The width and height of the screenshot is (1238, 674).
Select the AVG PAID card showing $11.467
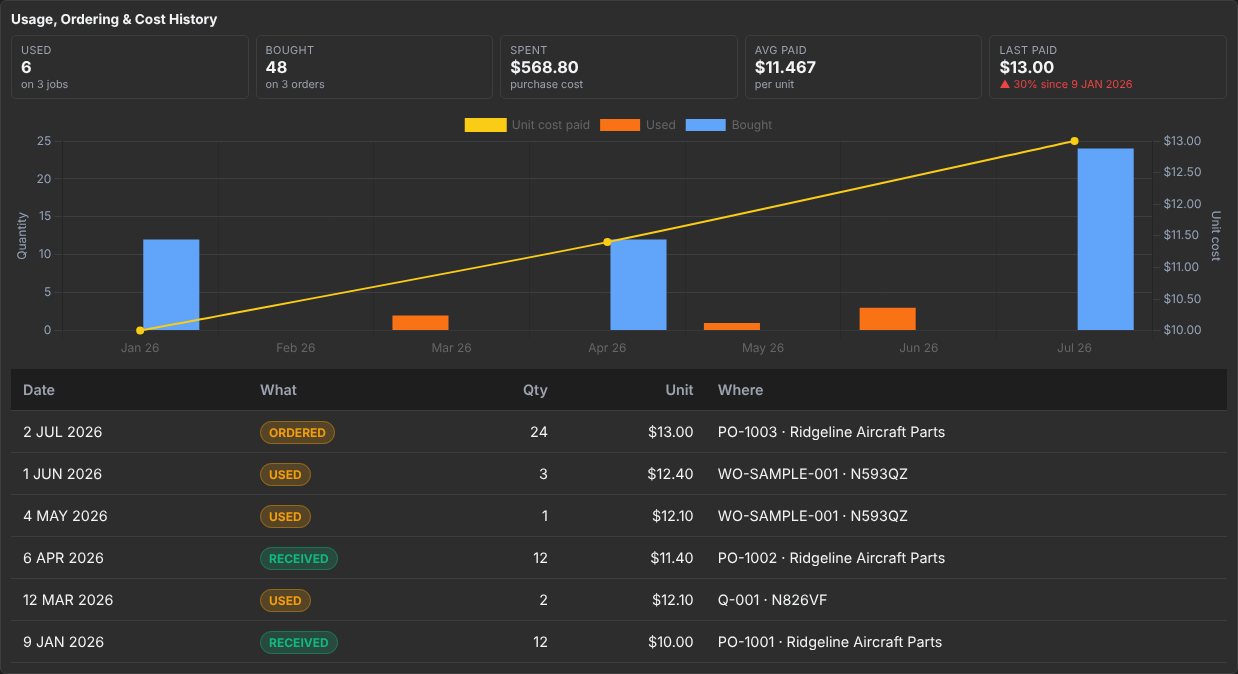[x=863, y=67]
